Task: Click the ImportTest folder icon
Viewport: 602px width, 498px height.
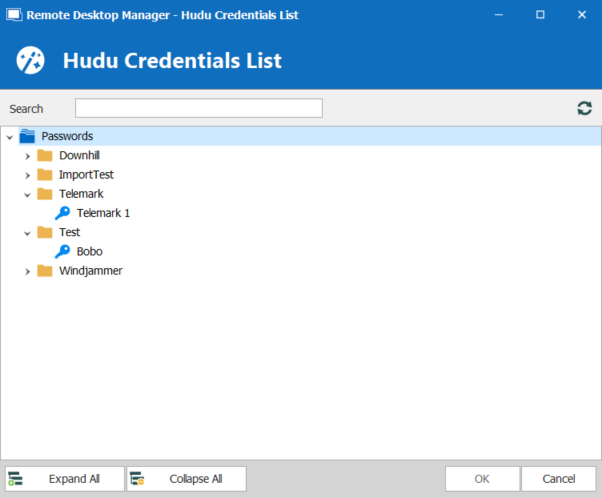Action: click(x=45, y=175)
